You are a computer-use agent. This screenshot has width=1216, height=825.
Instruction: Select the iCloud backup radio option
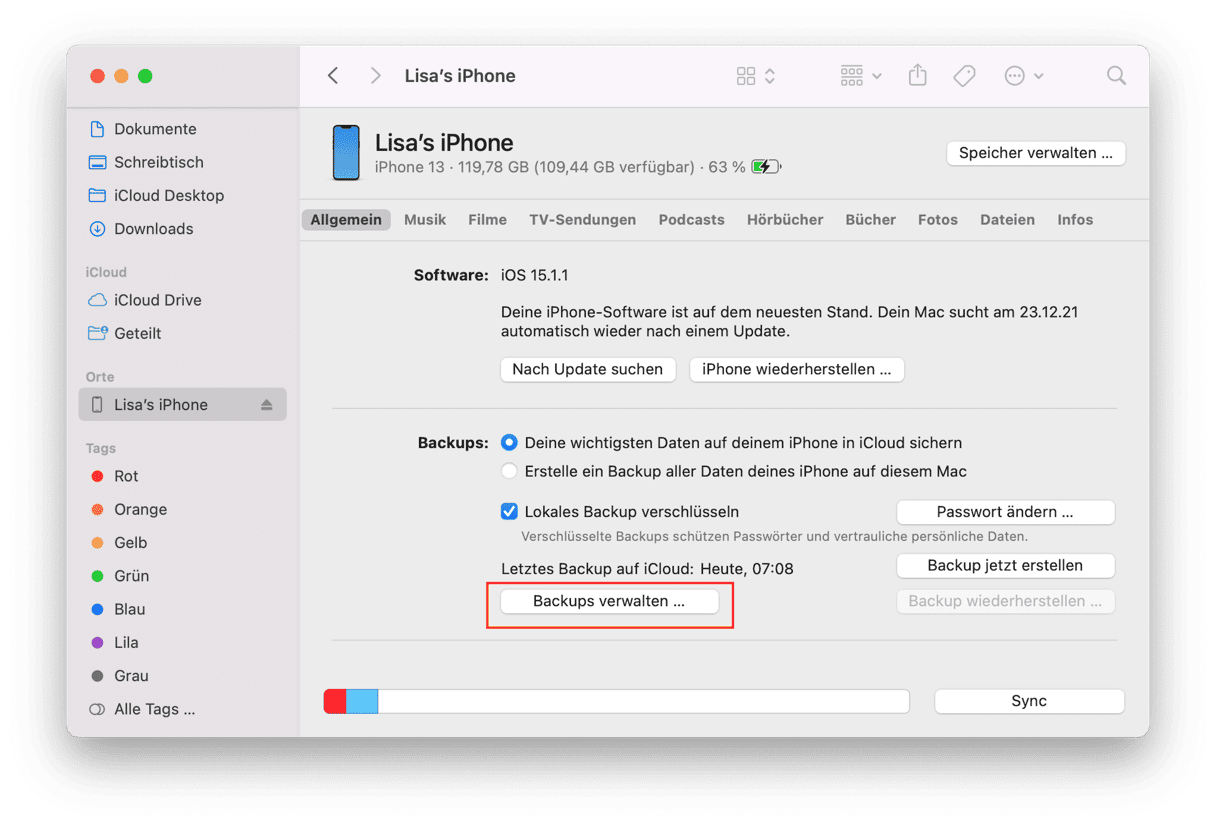510,442
